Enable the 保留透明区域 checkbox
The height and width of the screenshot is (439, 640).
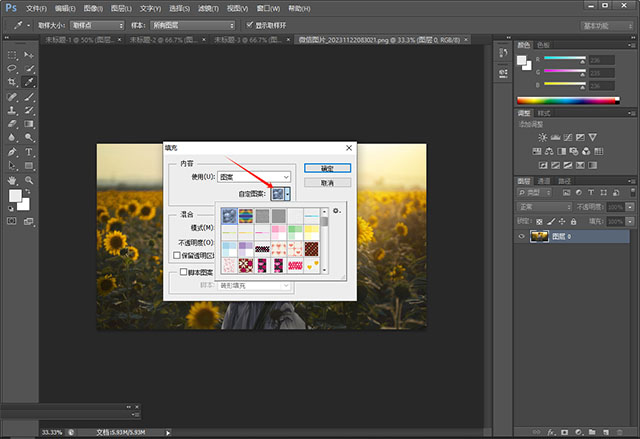[x=177, y=255]
